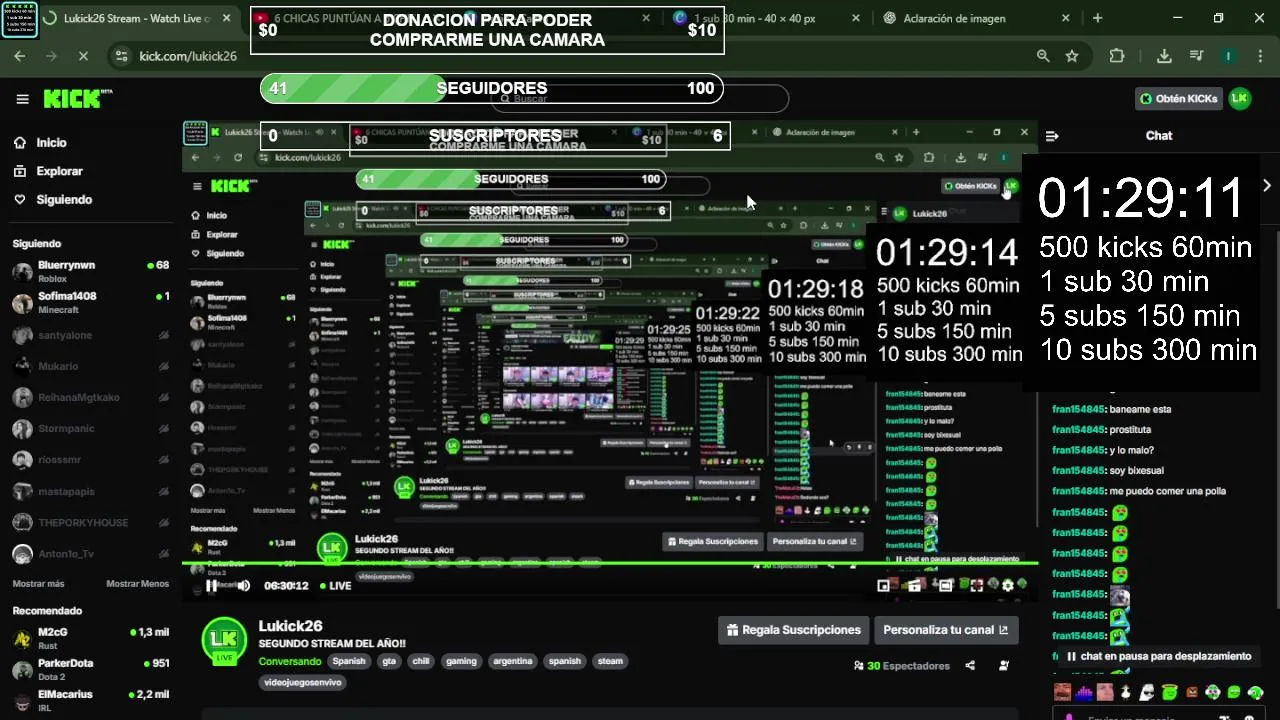
Task: Click the Regala Suscripciones button
Action: point(794,630)
